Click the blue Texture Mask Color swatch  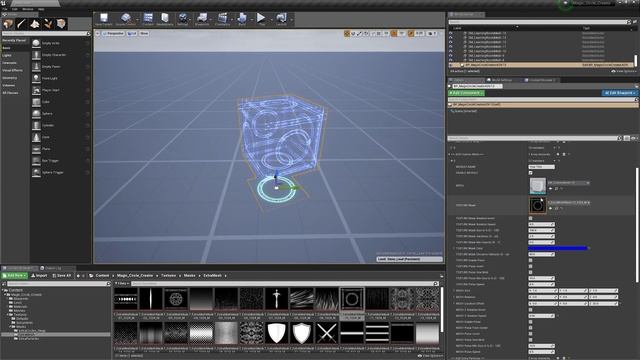pyautogui.click(x=558, y=248)
